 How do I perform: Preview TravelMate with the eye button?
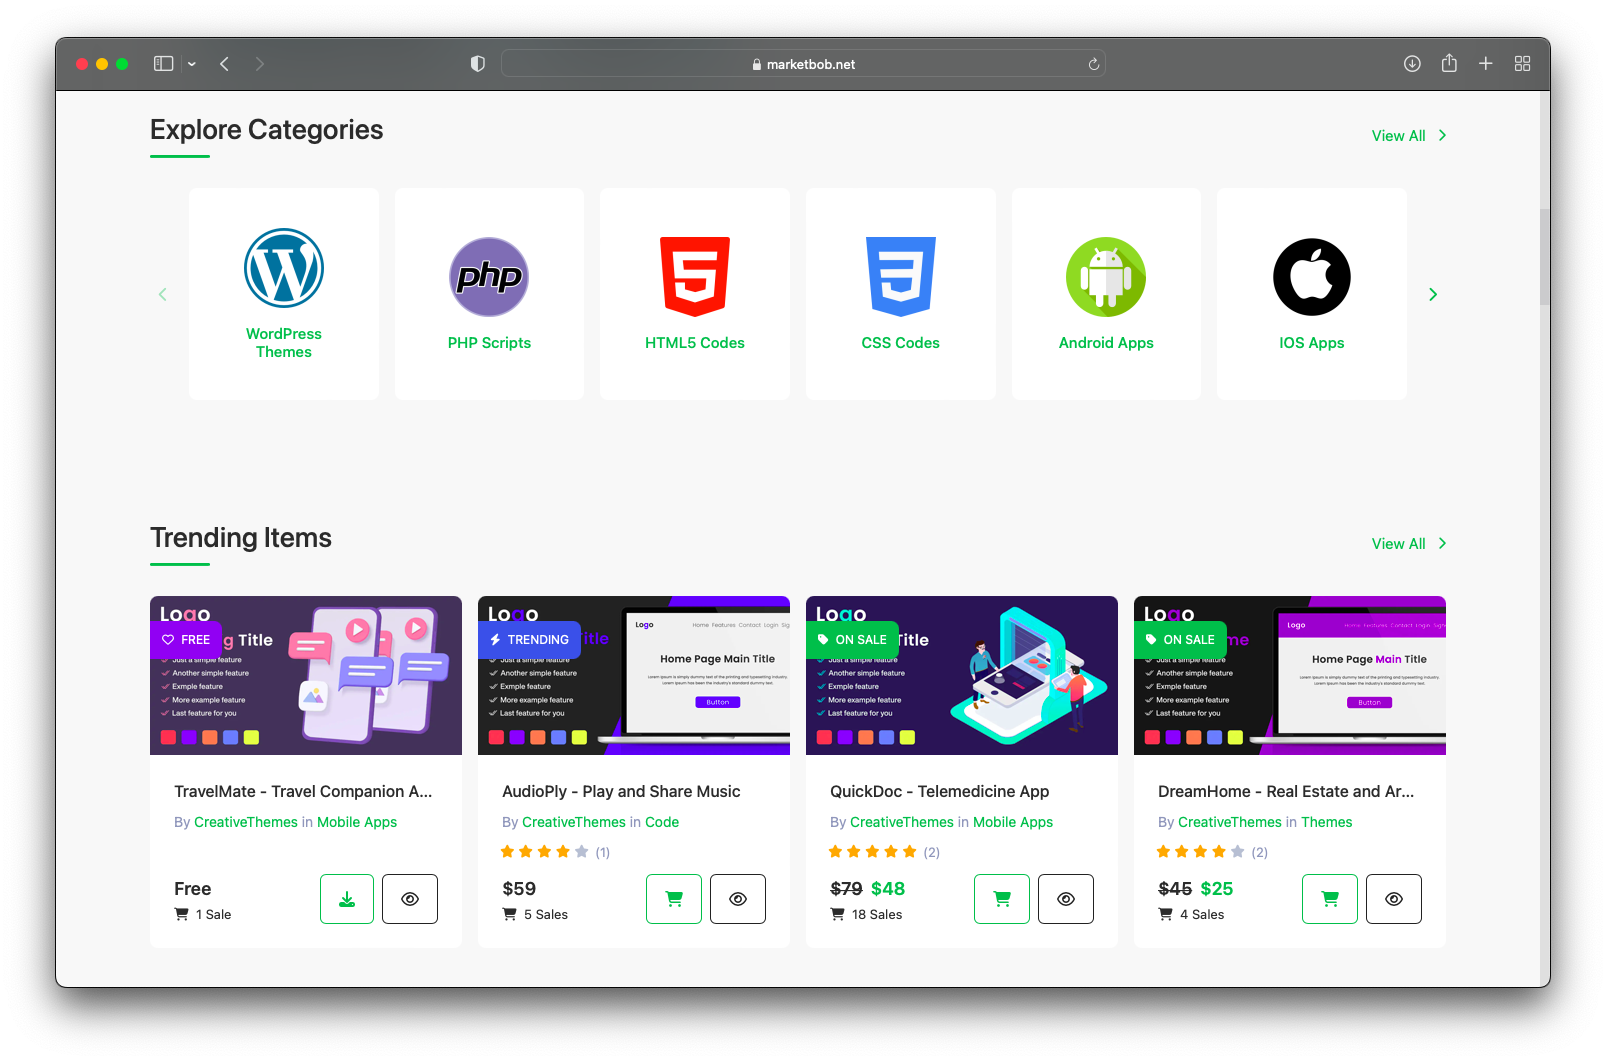click(x=410, y=899)
